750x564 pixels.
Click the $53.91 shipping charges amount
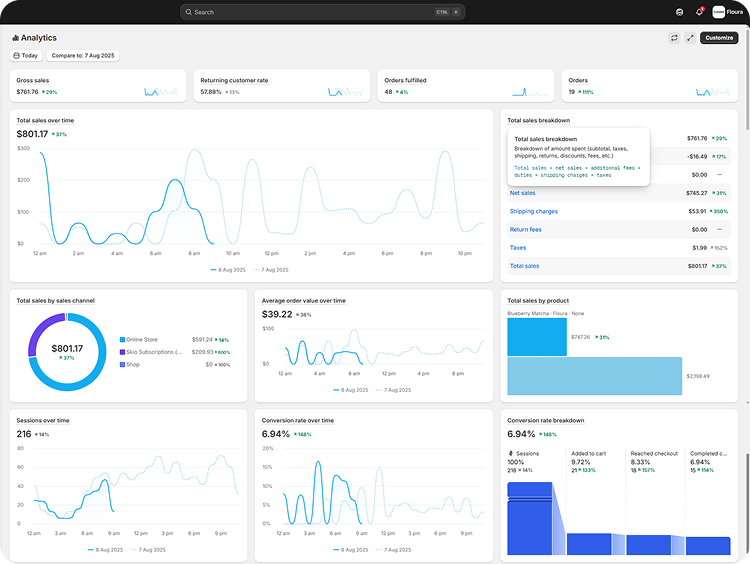(x=697, y=211)
